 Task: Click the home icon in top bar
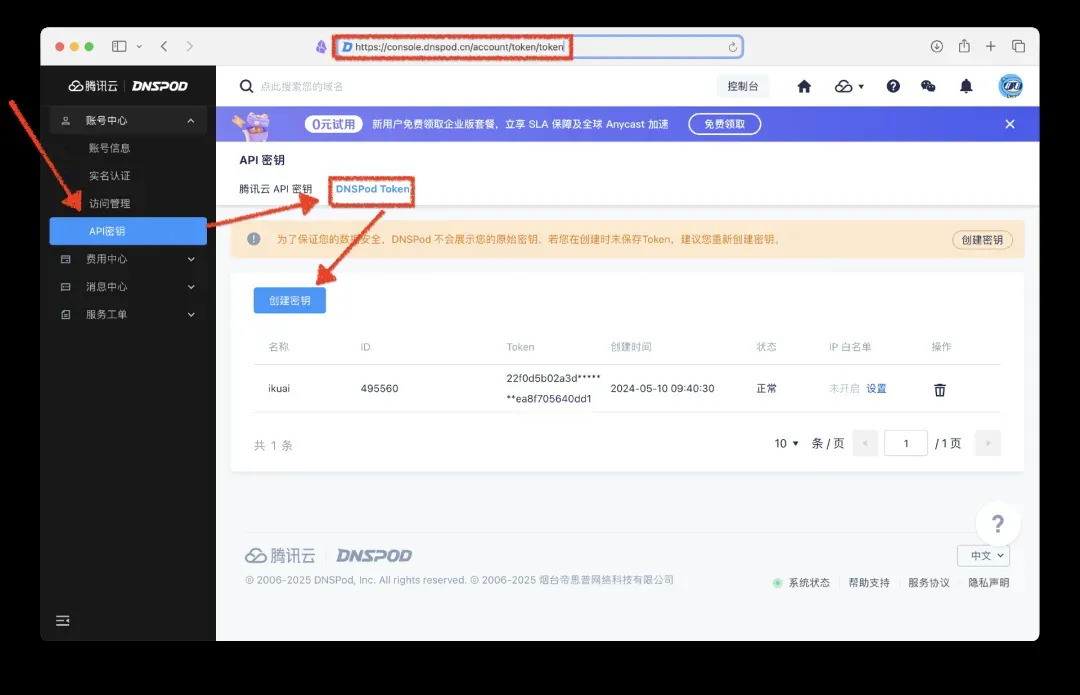click(x=804, y=87)
